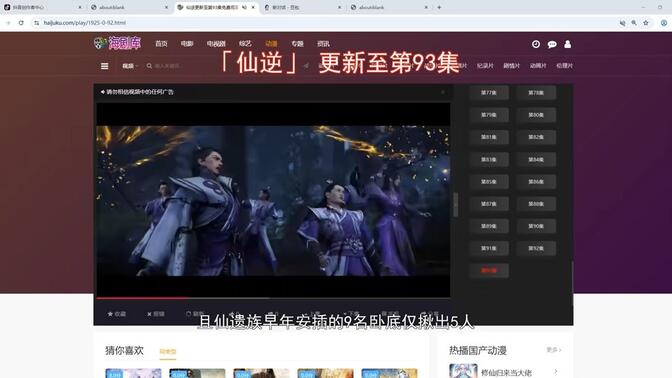Open the user account profile icon

click(567, 44)
